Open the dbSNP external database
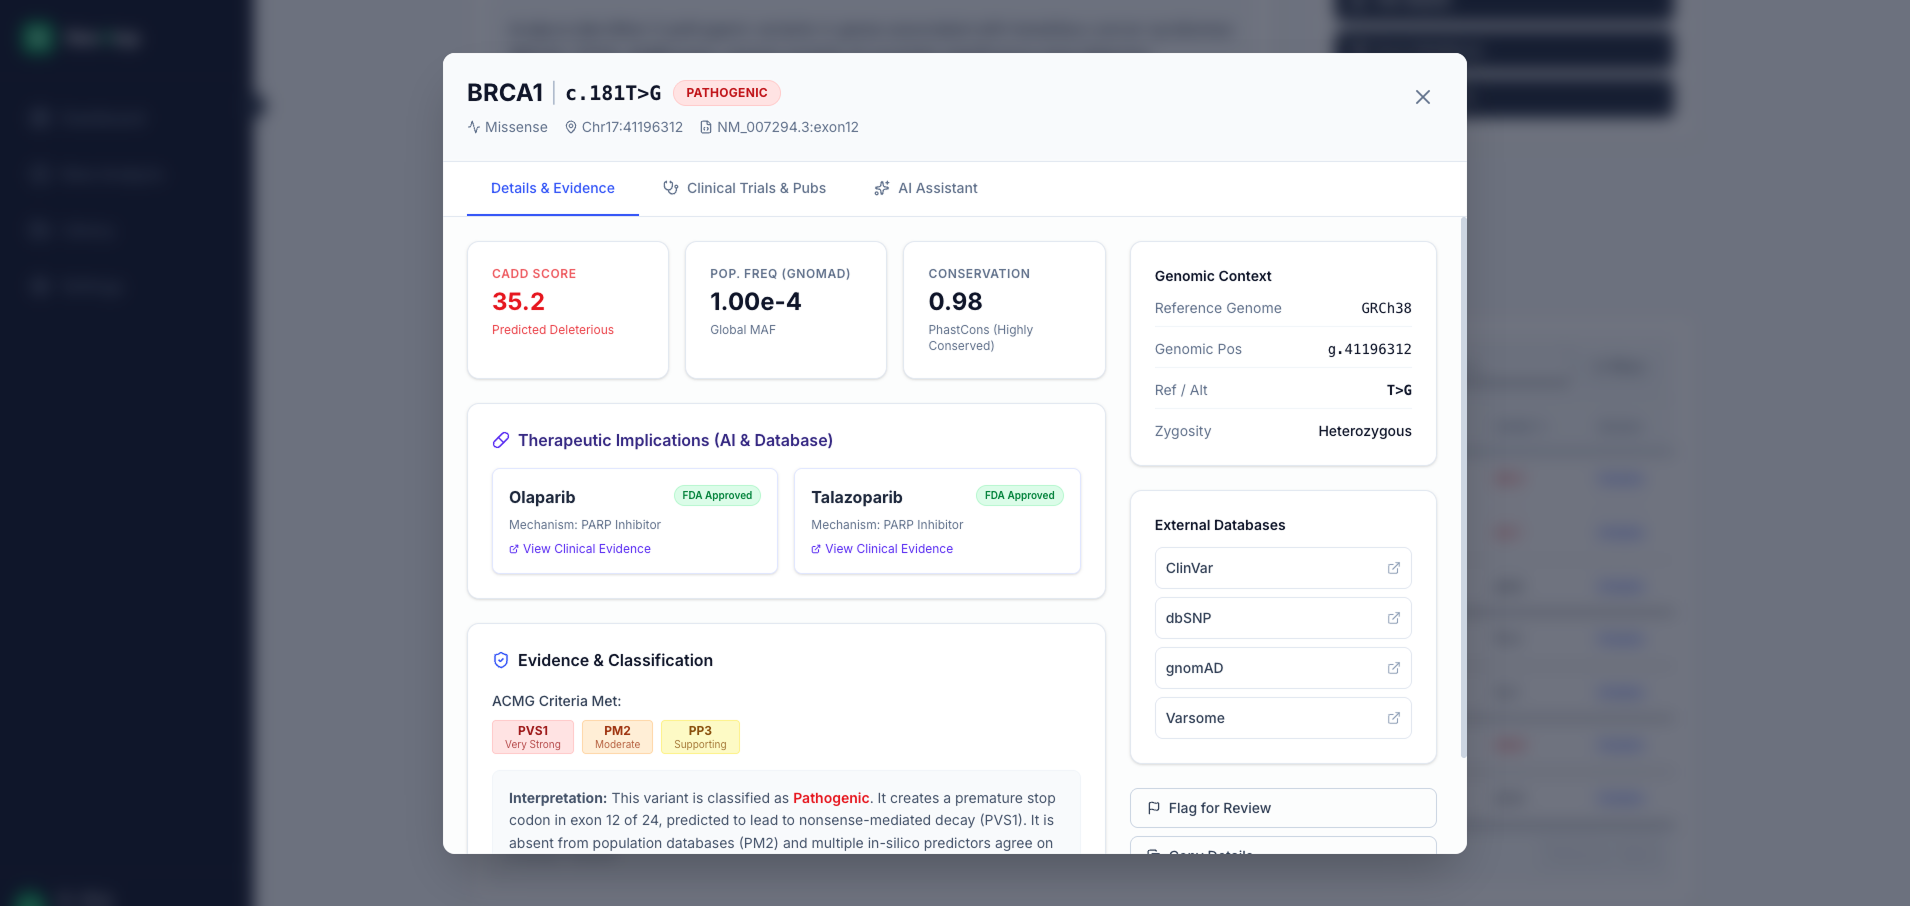 point(1283,618)
